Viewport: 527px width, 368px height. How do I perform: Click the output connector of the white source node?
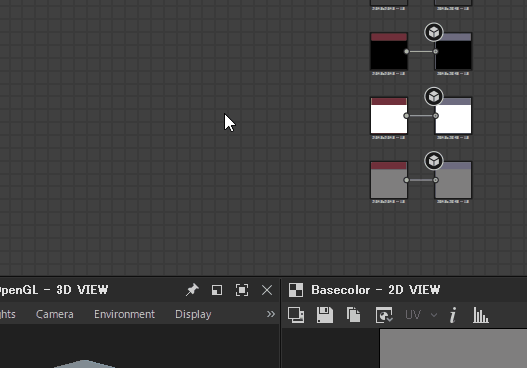click(x=406, y=116)
